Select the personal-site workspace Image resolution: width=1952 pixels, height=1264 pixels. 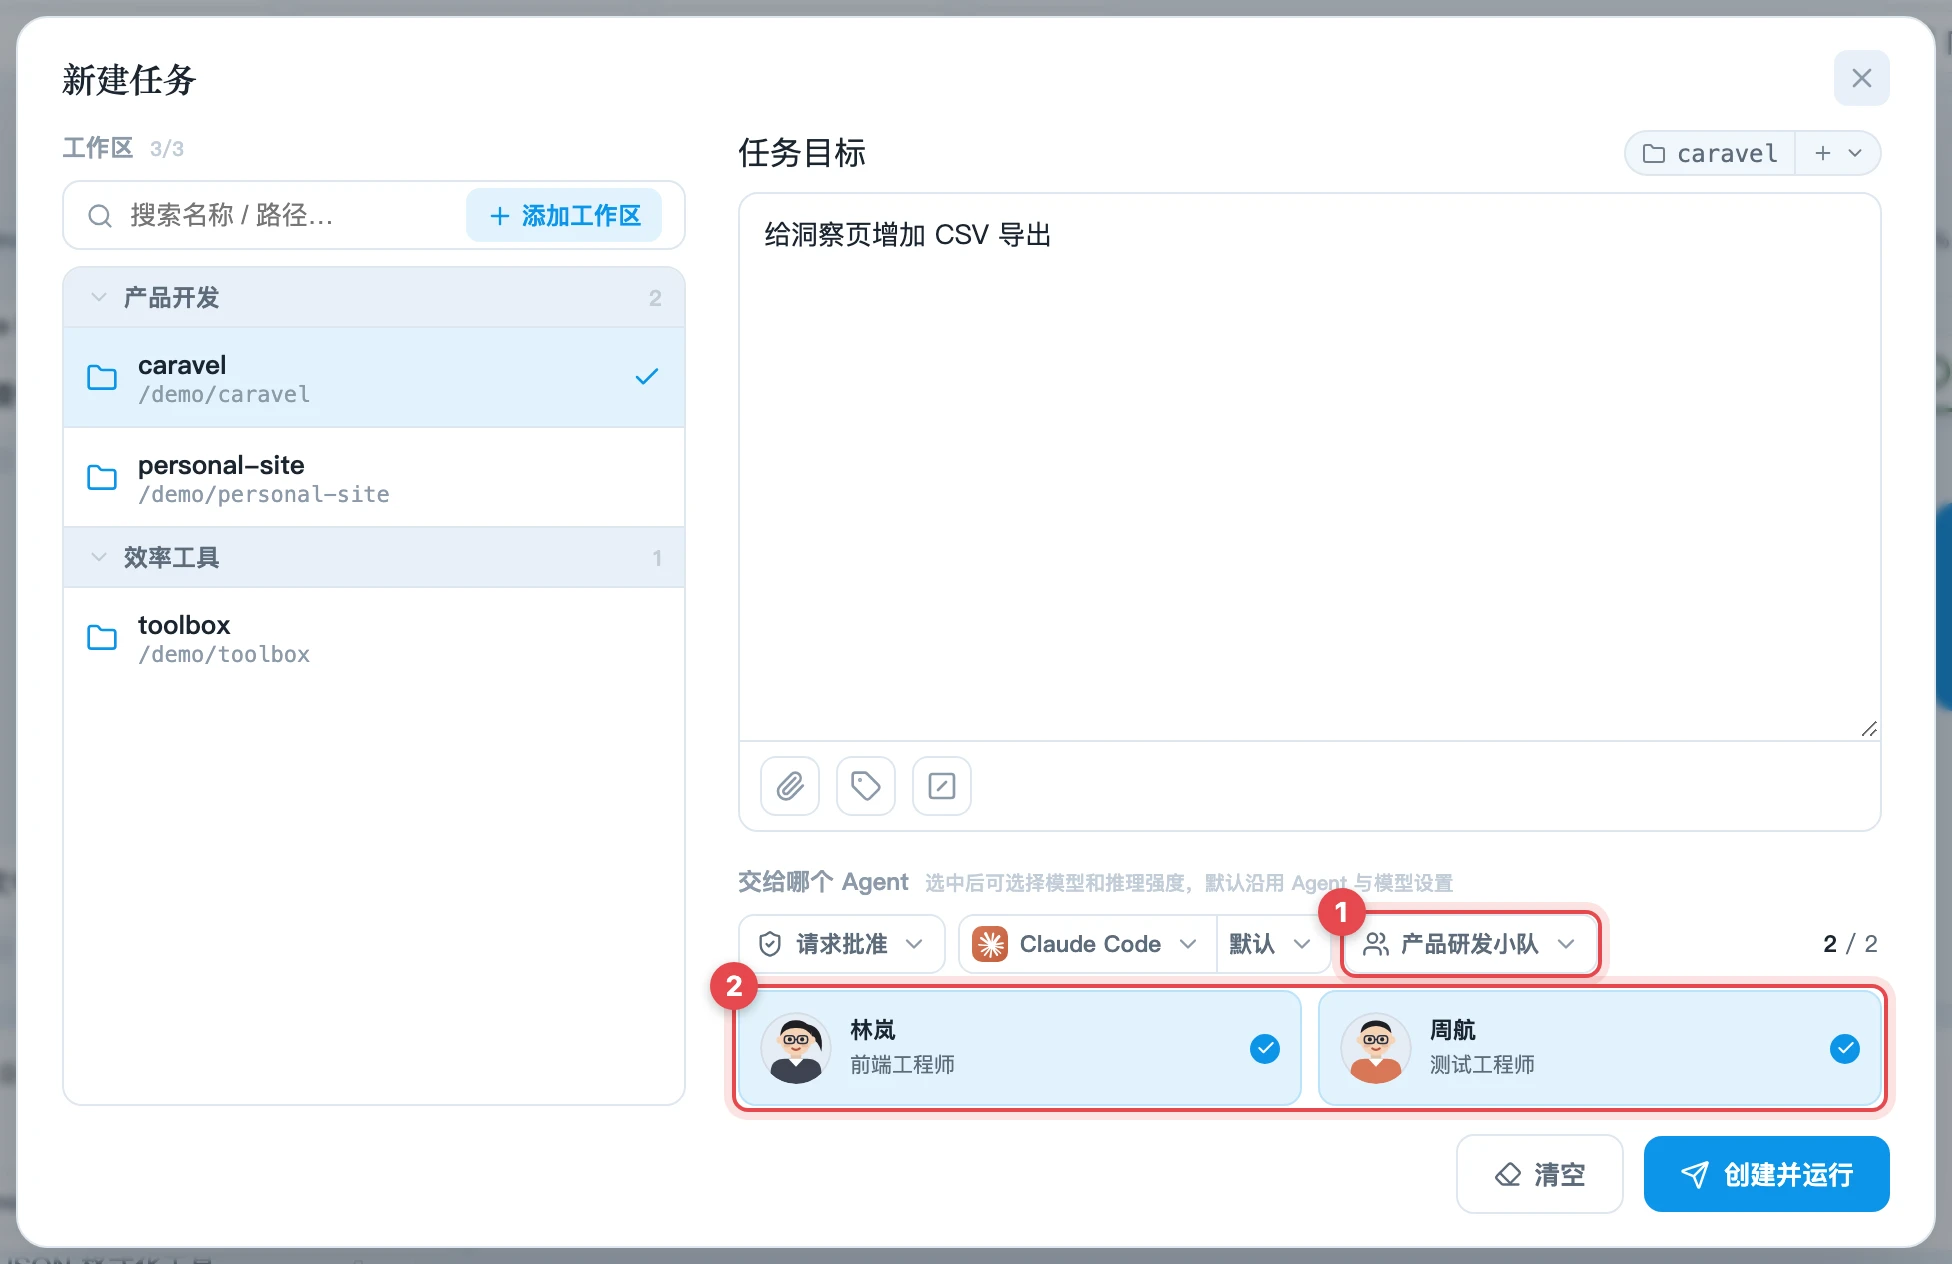pyautogui.click(x=374, y=478)
